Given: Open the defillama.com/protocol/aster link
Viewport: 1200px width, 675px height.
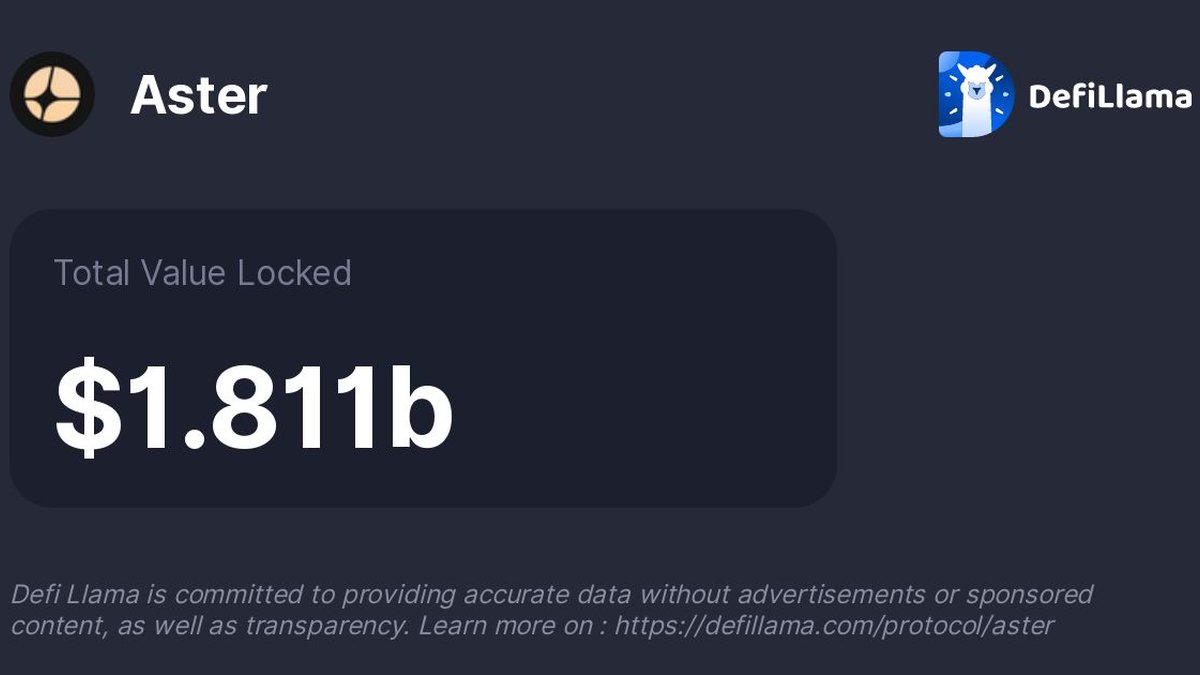Looking at the screenshot, I should 834,626.
